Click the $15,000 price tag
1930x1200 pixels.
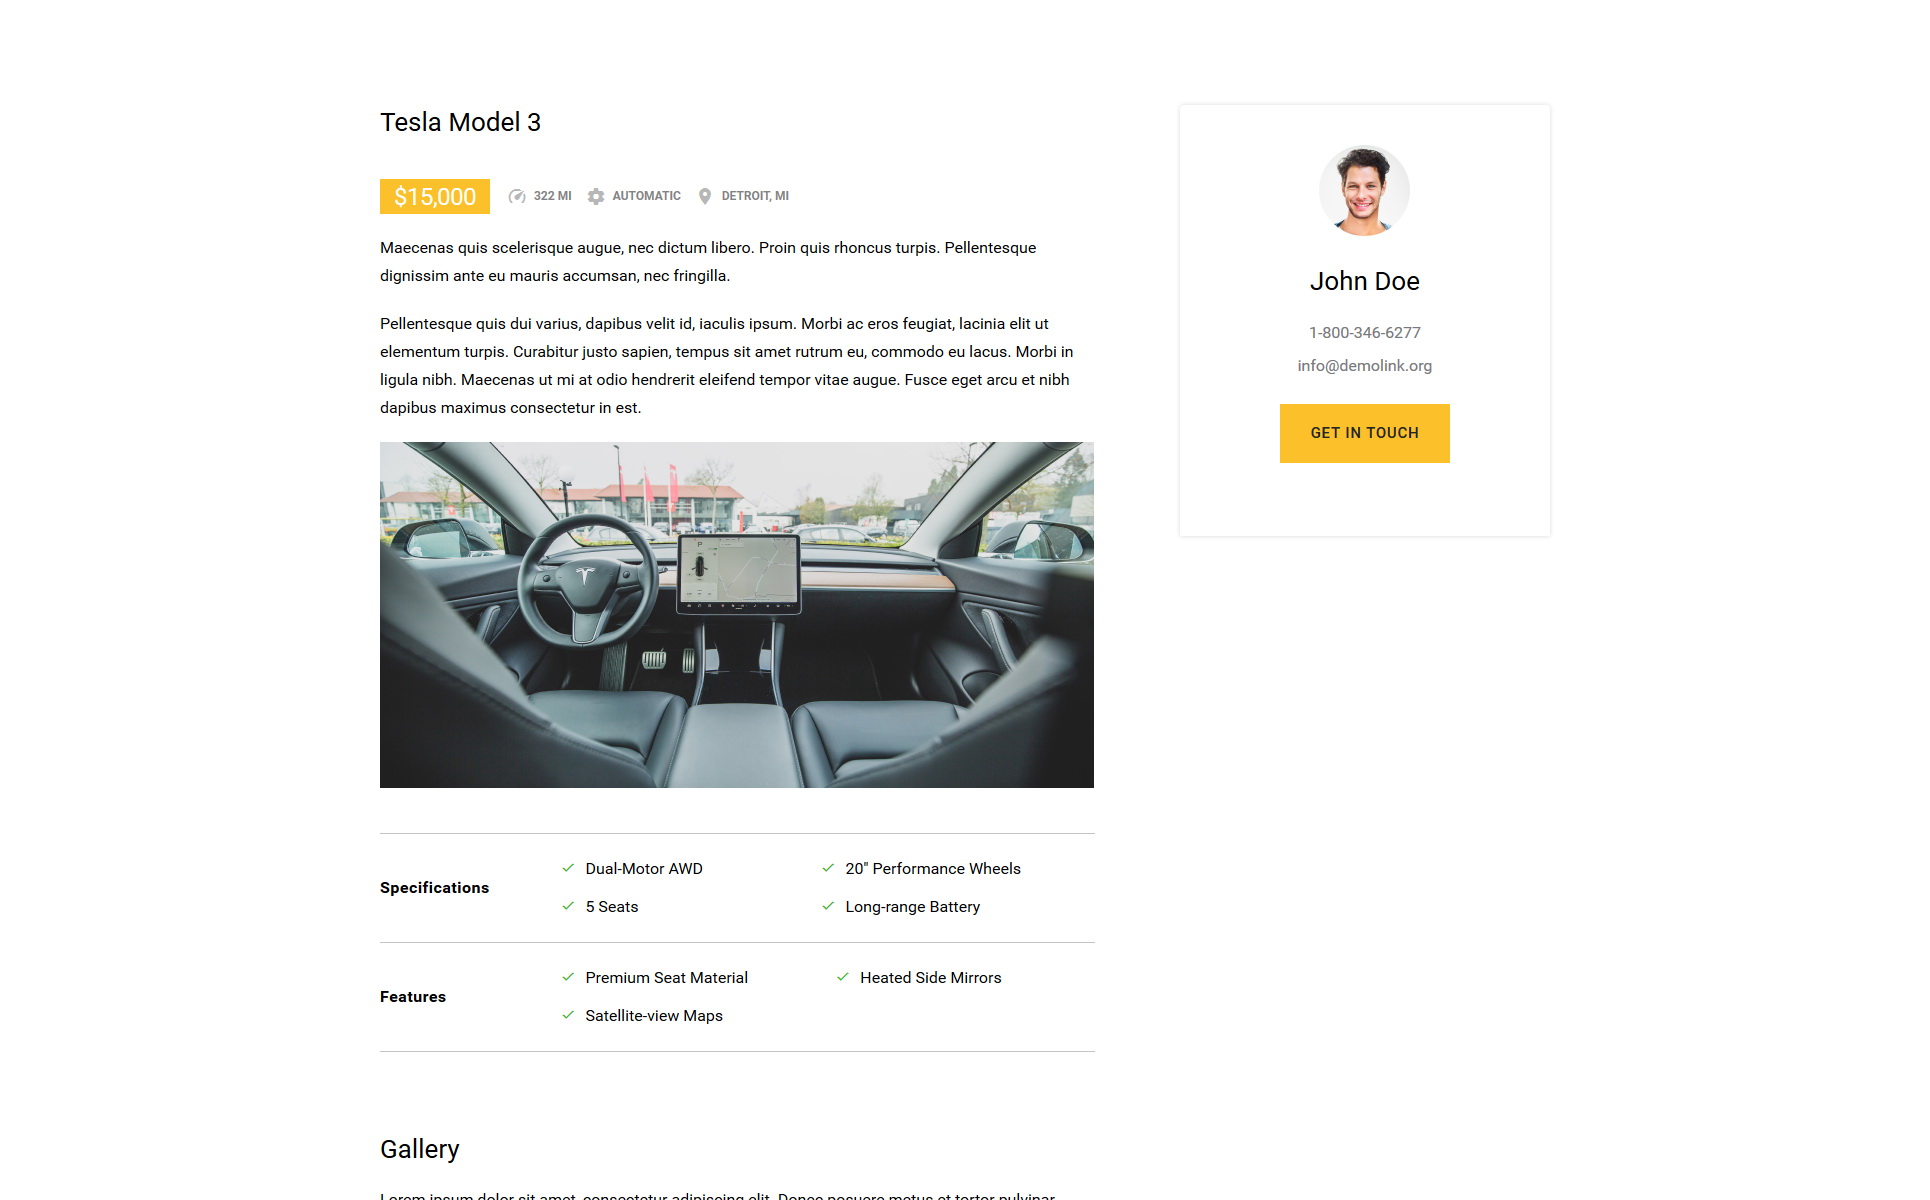(435, 196)
